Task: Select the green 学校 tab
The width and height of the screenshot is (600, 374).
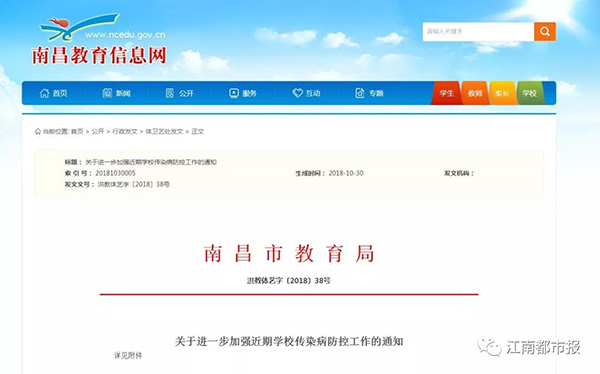Action: (x=530, y=93)
